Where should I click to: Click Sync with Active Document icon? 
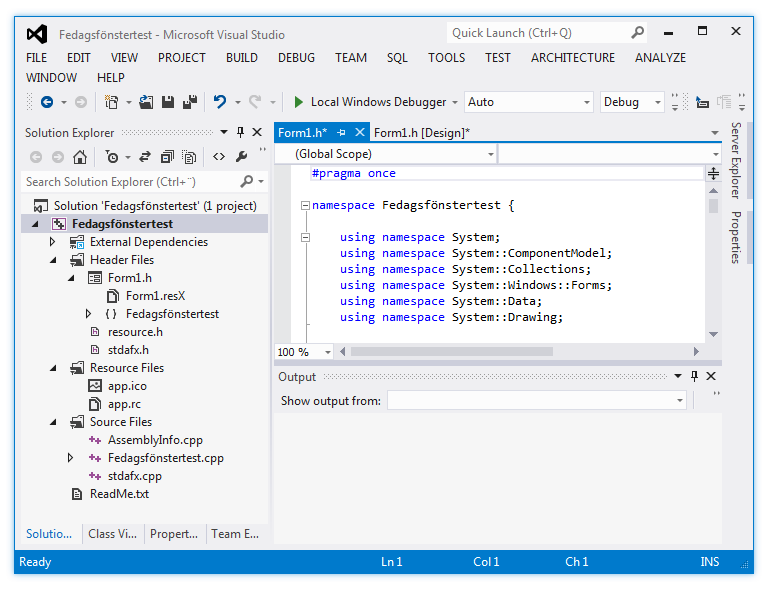pyautogui.click(x=145, y=157)
